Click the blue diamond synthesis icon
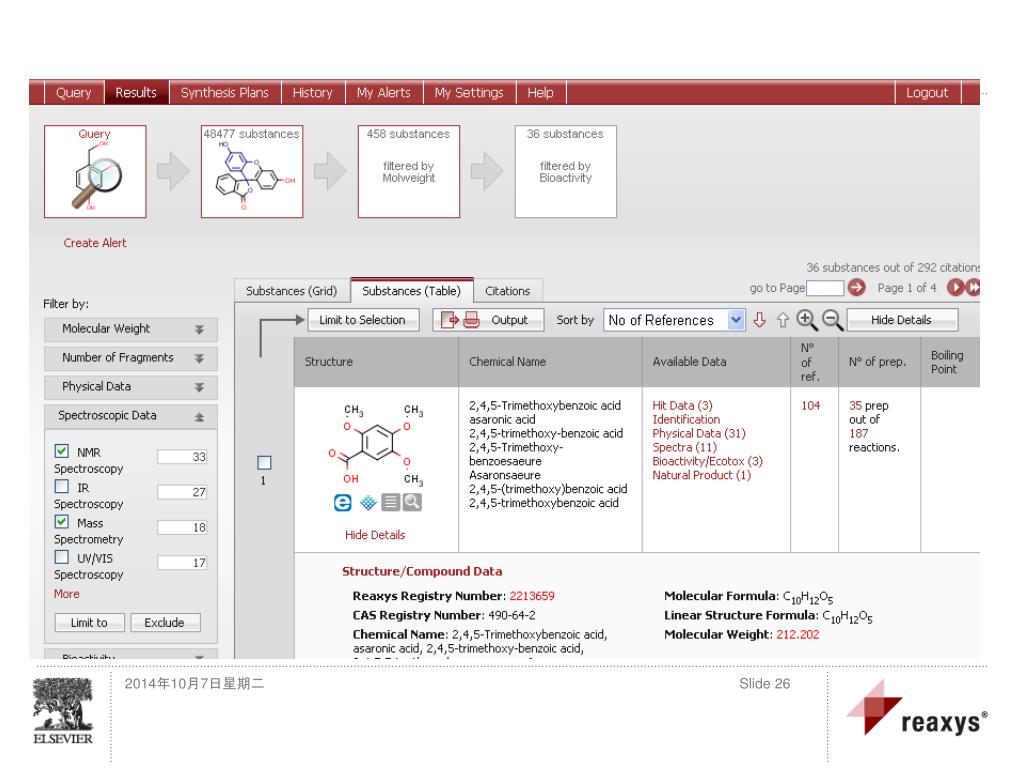Screen dimensions: 1024x768 pos(368,502)
